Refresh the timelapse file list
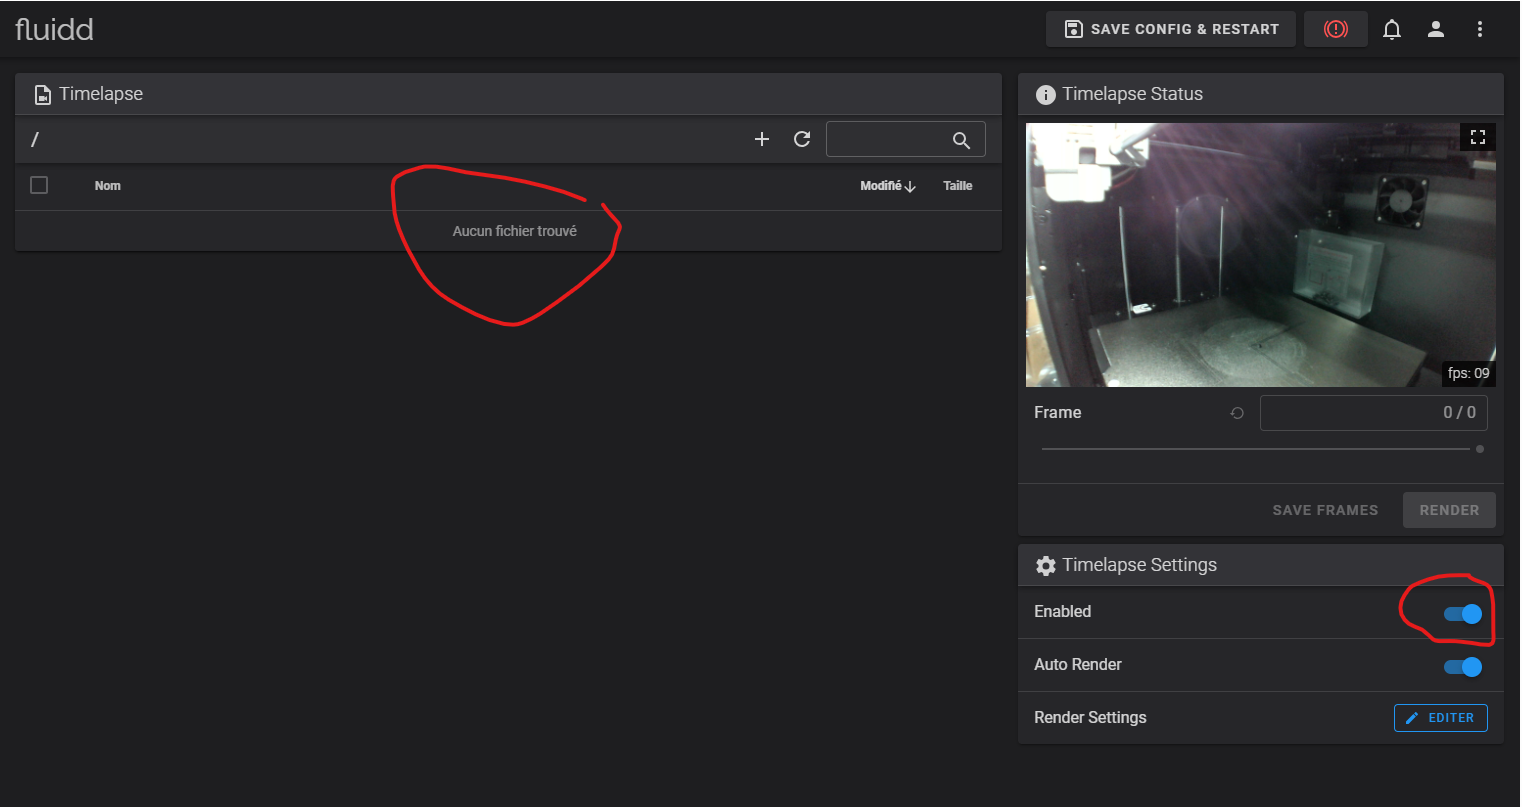 tap(802, 139)
